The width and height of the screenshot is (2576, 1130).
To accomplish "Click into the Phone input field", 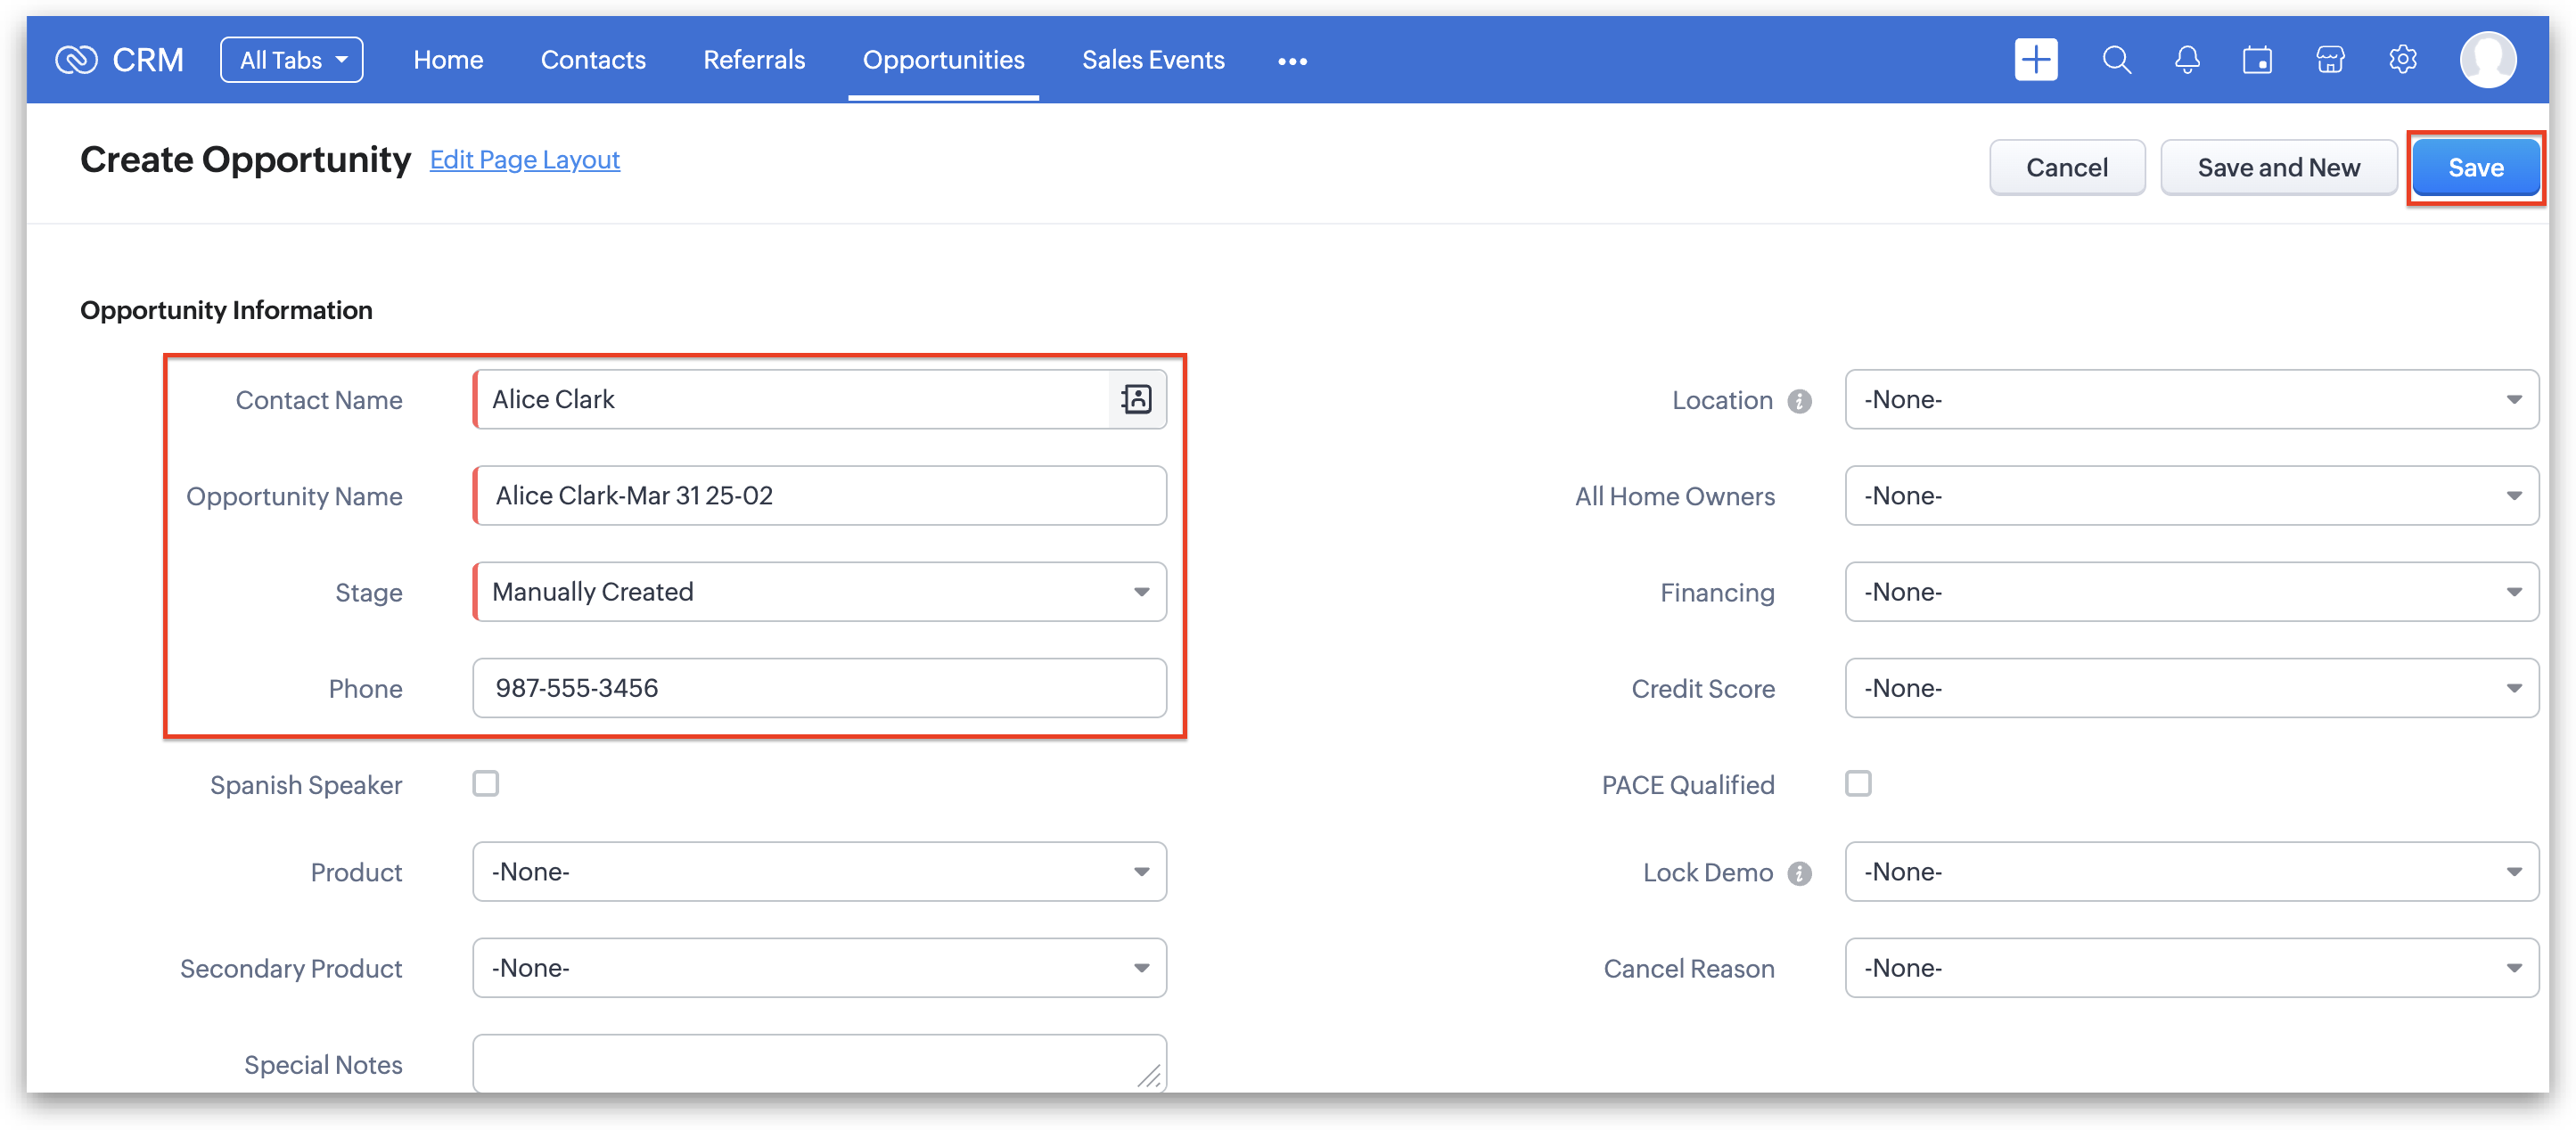I will pyautogui.click(x=820, y=688).
